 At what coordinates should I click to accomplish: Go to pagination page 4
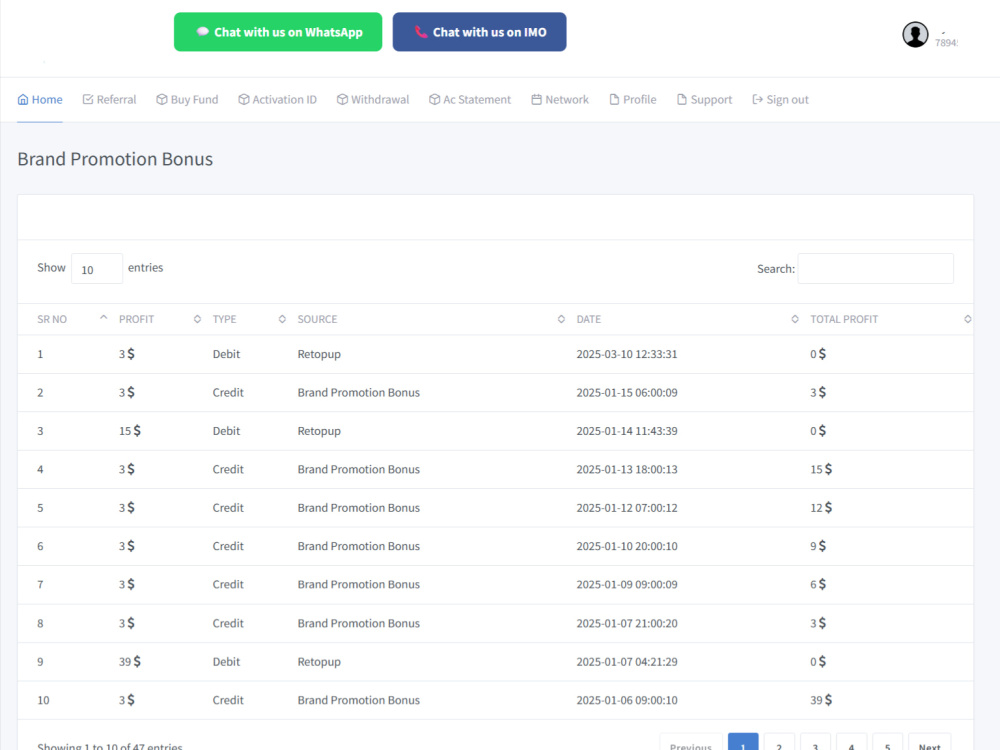[851, 744]
